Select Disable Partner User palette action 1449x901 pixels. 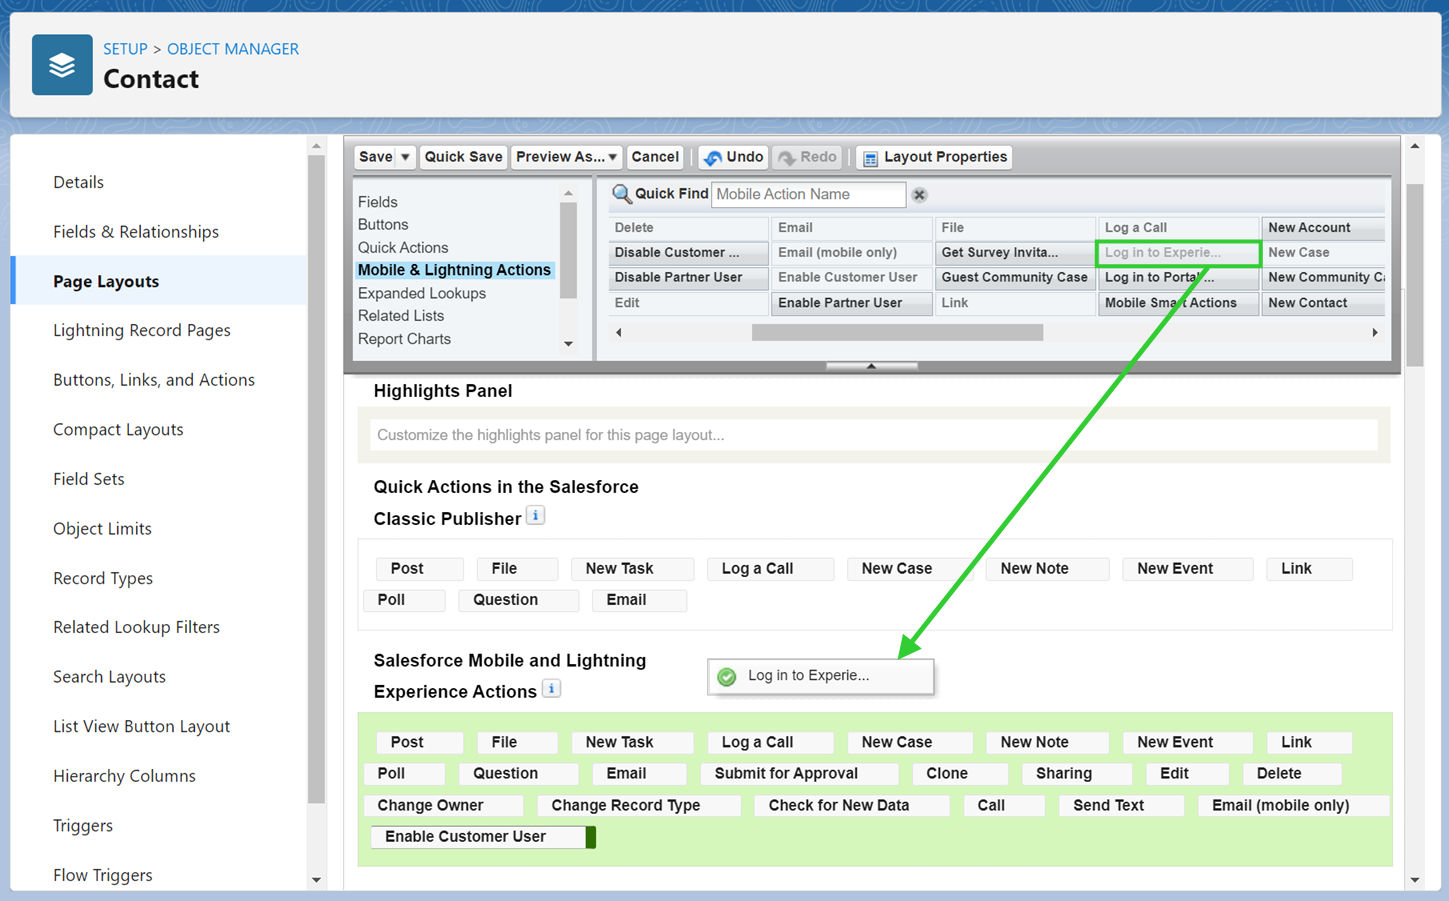click(688, 278)
